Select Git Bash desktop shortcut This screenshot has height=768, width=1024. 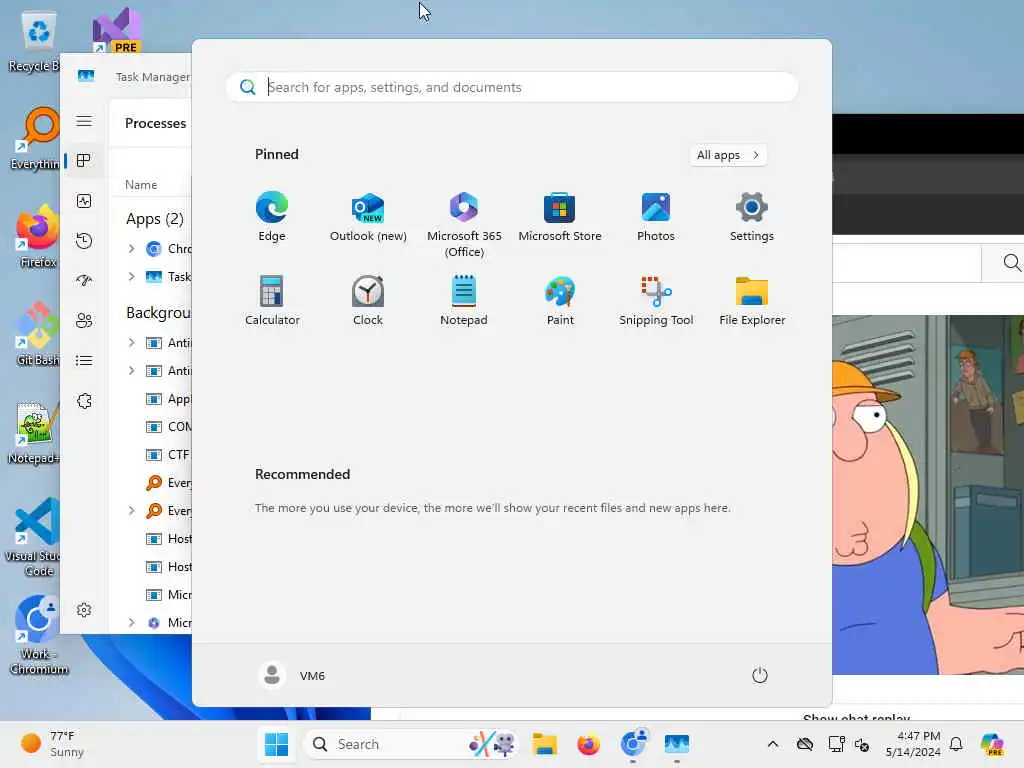point(37,334)
